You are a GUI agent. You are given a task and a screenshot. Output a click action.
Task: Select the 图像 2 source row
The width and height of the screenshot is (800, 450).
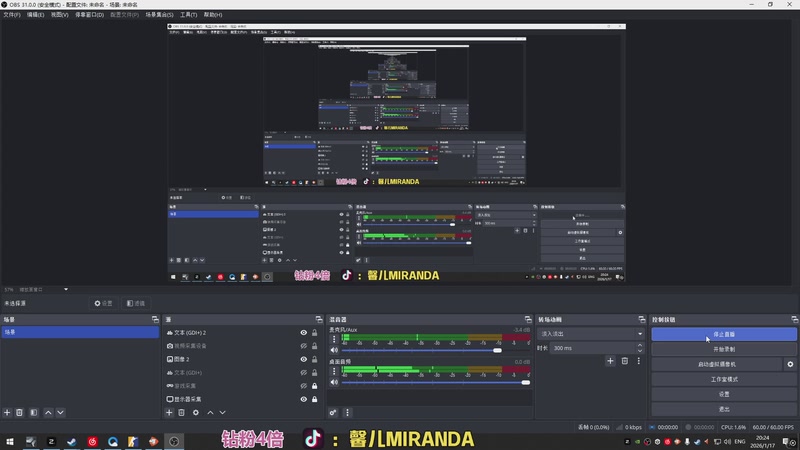tap(232, 359)
